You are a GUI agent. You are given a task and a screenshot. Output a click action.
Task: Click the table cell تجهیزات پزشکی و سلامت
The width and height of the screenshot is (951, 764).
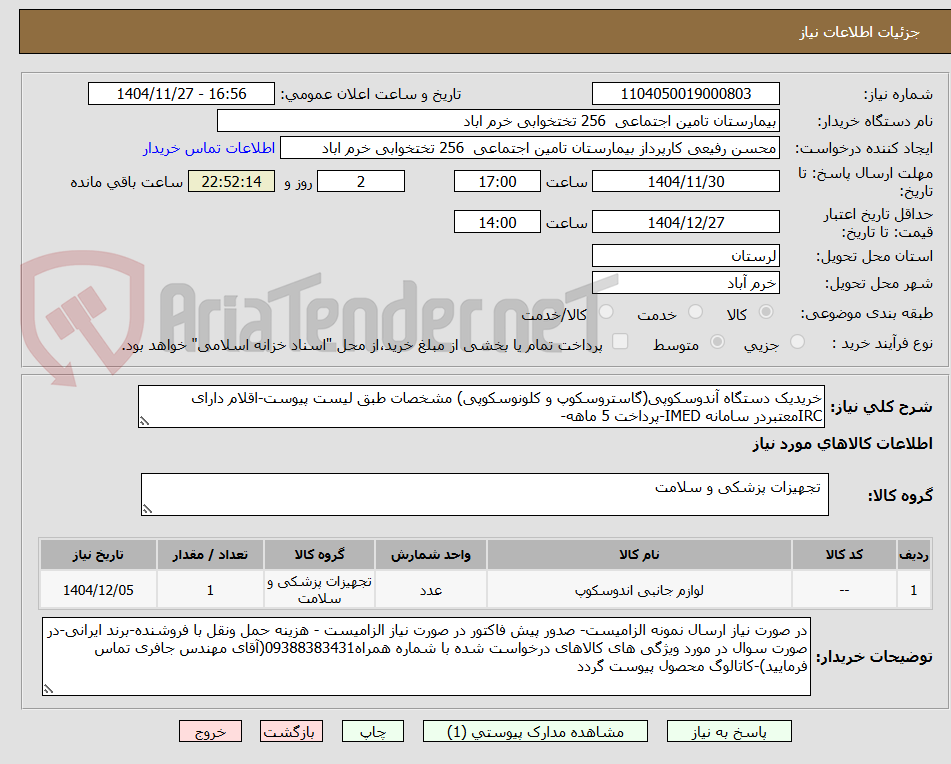click(319, 590)
